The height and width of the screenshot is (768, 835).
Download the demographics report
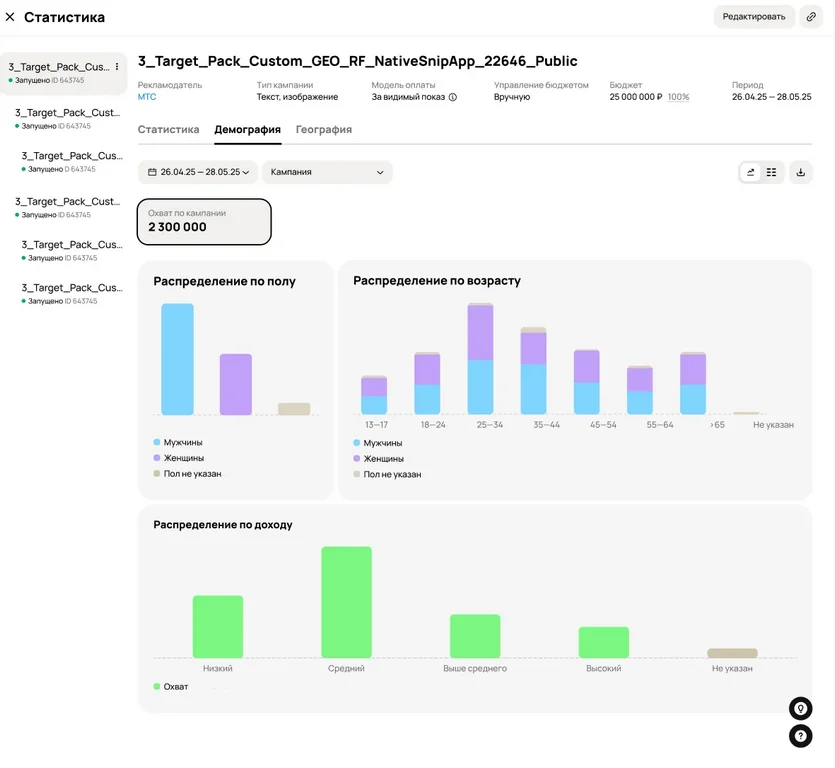(x=800, y=172)
